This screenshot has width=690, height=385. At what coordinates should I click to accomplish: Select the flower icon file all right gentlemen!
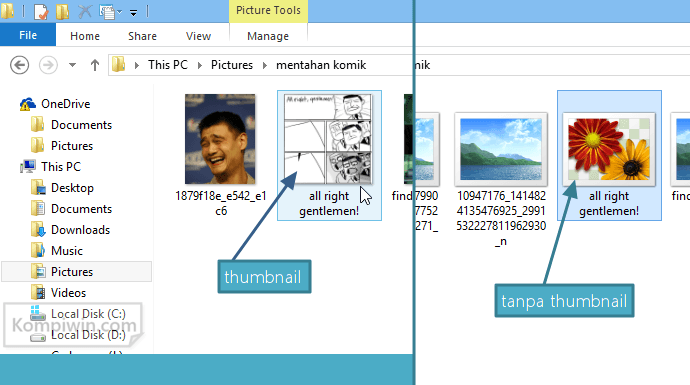(609, 149)
